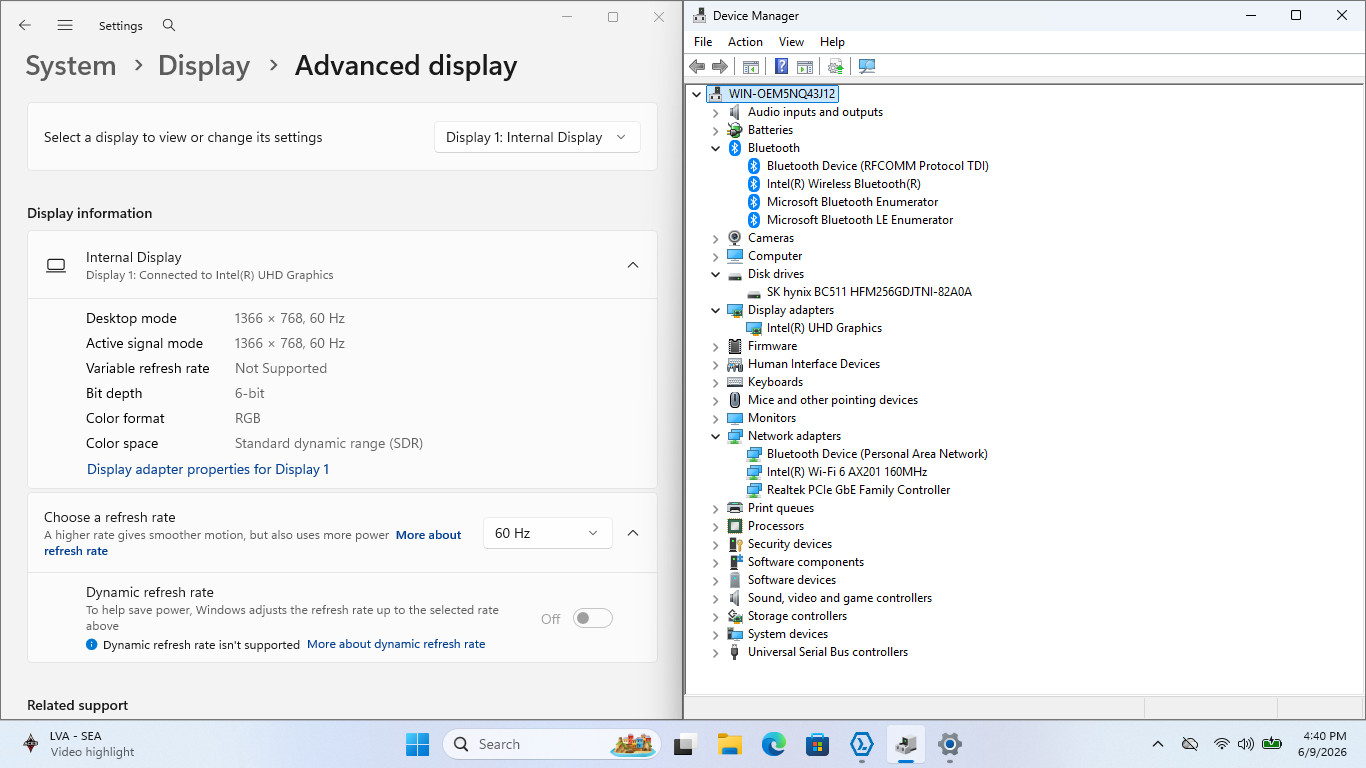Open Microsoft Edge from taskbar
Screen dimensions: 1366x768
(x=773, y=744)
